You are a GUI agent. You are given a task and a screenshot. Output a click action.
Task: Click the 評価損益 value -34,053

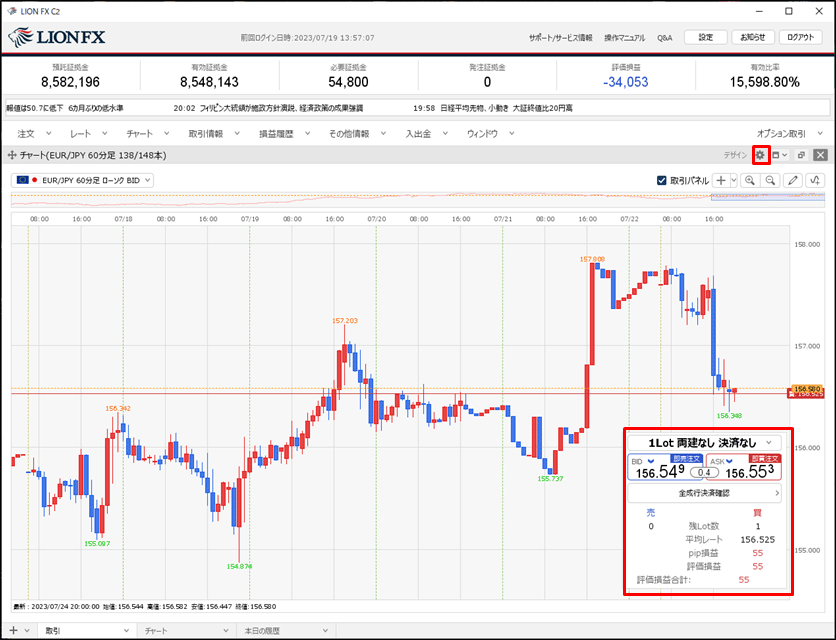pyautogui.click(x=625, y=82)
